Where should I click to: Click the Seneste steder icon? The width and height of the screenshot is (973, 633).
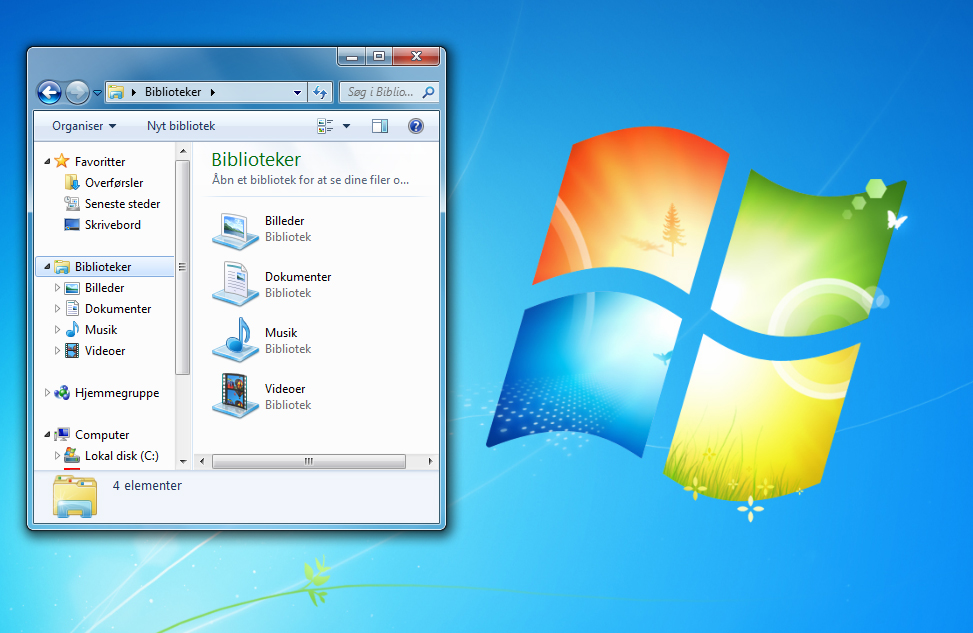coord(72,204)
